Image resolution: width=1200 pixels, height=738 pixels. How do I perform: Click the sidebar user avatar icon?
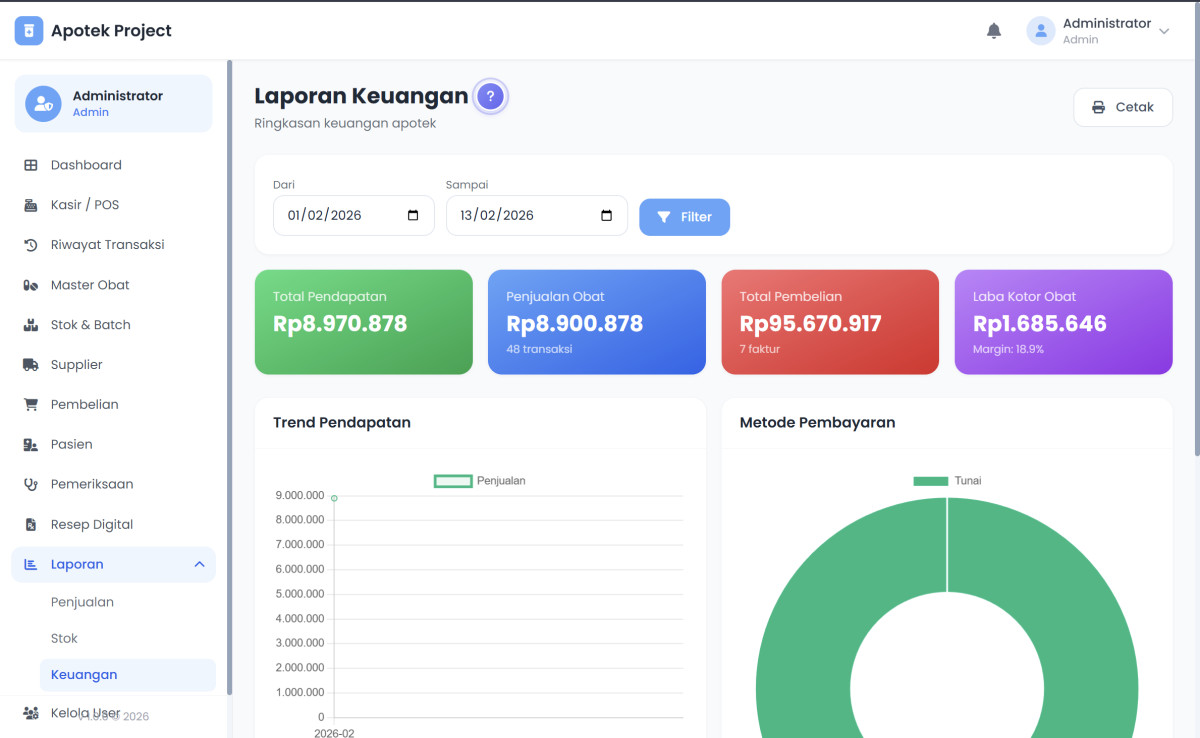pyautogui.click(x=43, y=104)
